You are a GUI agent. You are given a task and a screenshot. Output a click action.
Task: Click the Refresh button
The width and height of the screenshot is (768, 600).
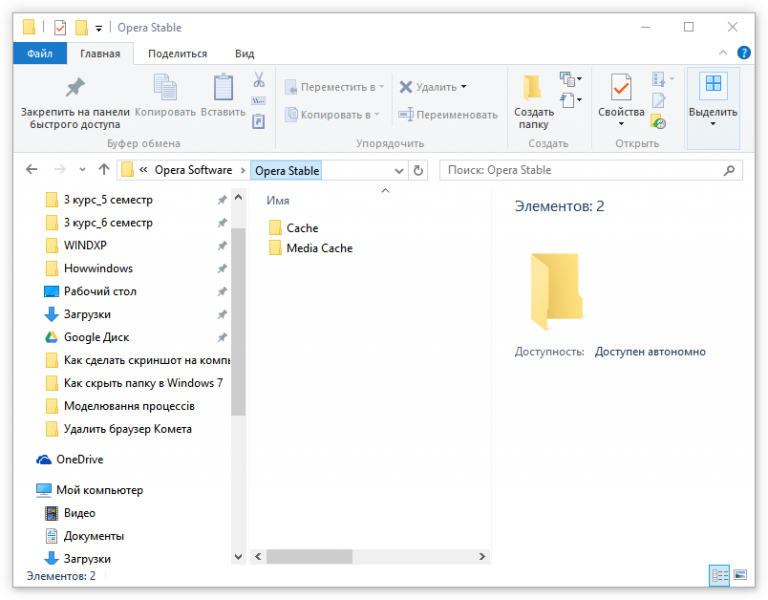click(418, 170)
